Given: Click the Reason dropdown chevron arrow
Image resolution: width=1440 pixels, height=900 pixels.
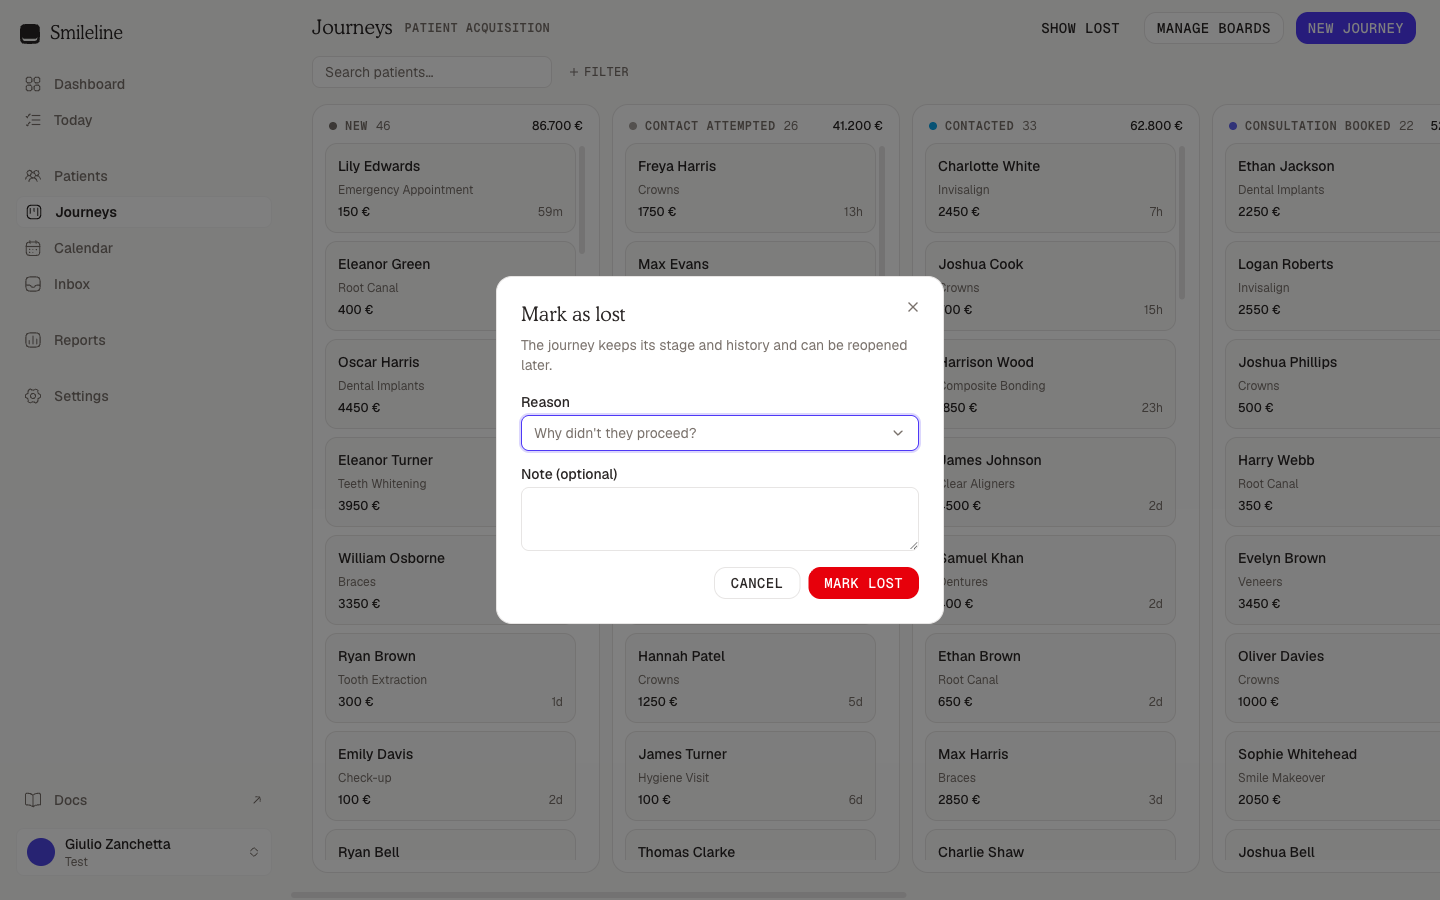Looking at the screenshot, I should 898,433.
